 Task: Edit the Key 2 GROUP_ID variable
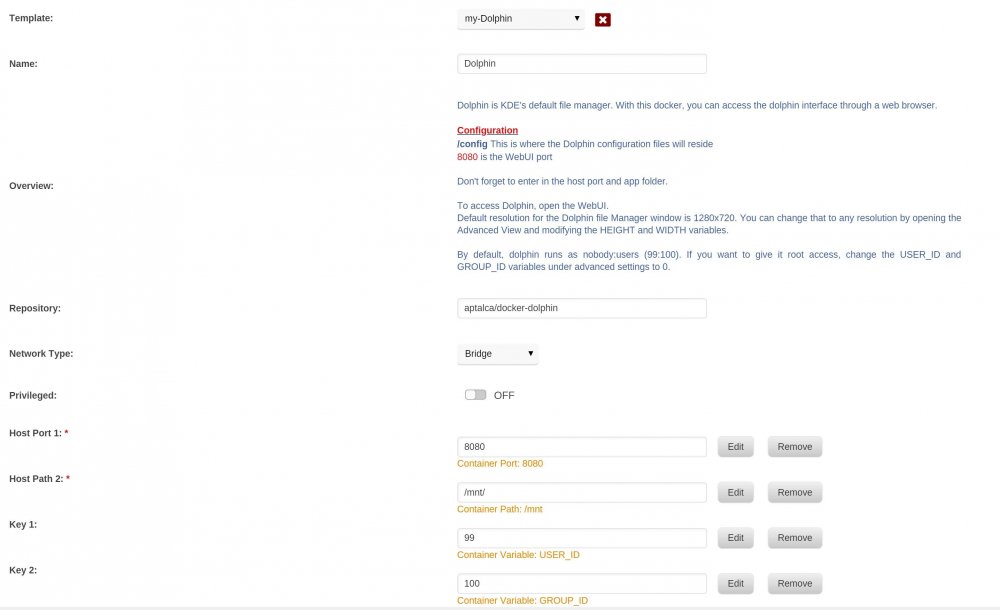coord(735,584)
